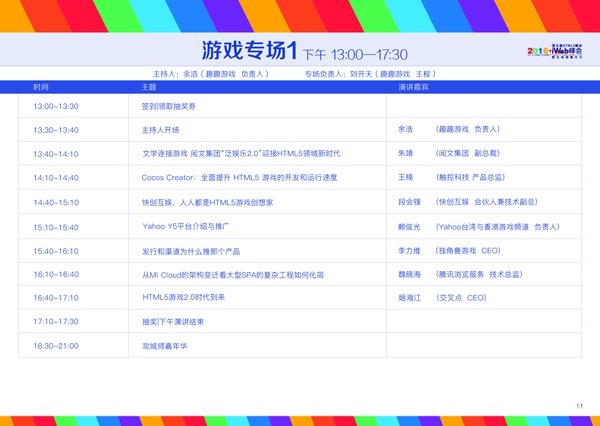Select time cell "14:40–15:10"
The image size is (600, 426).
[x=56, y=202]
